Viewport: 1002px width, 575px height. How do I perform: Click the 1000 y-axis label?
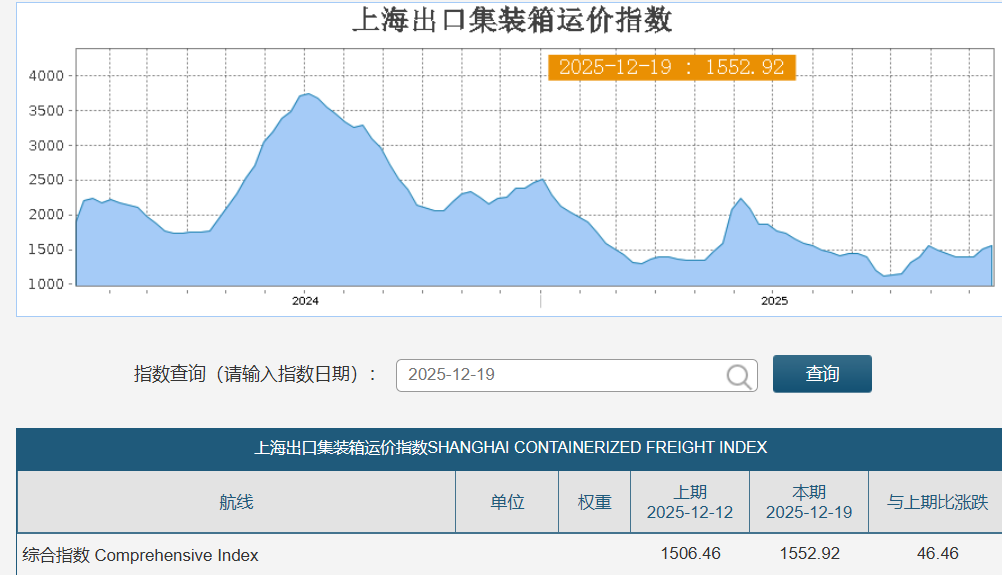point(47,284)
